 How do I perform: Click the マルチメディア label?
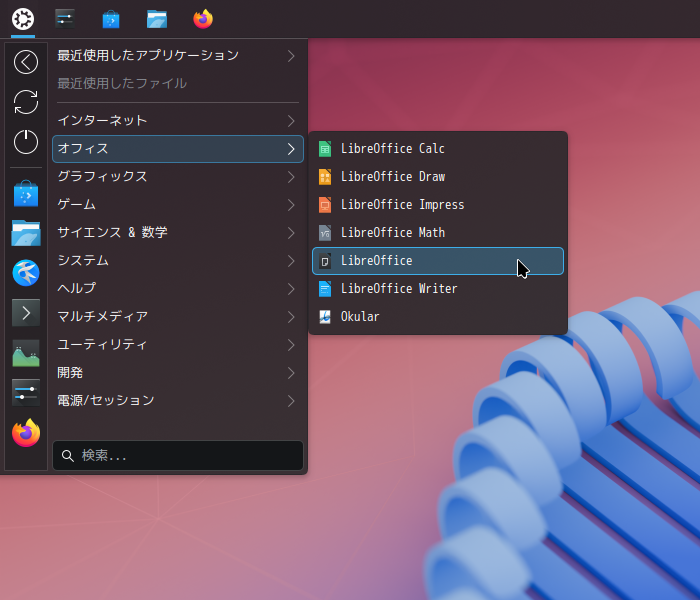coord(103,317)
